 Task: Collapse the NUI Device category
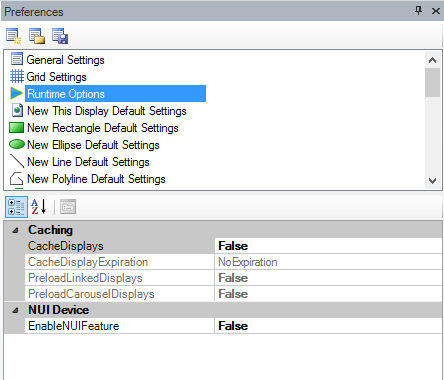15,310
